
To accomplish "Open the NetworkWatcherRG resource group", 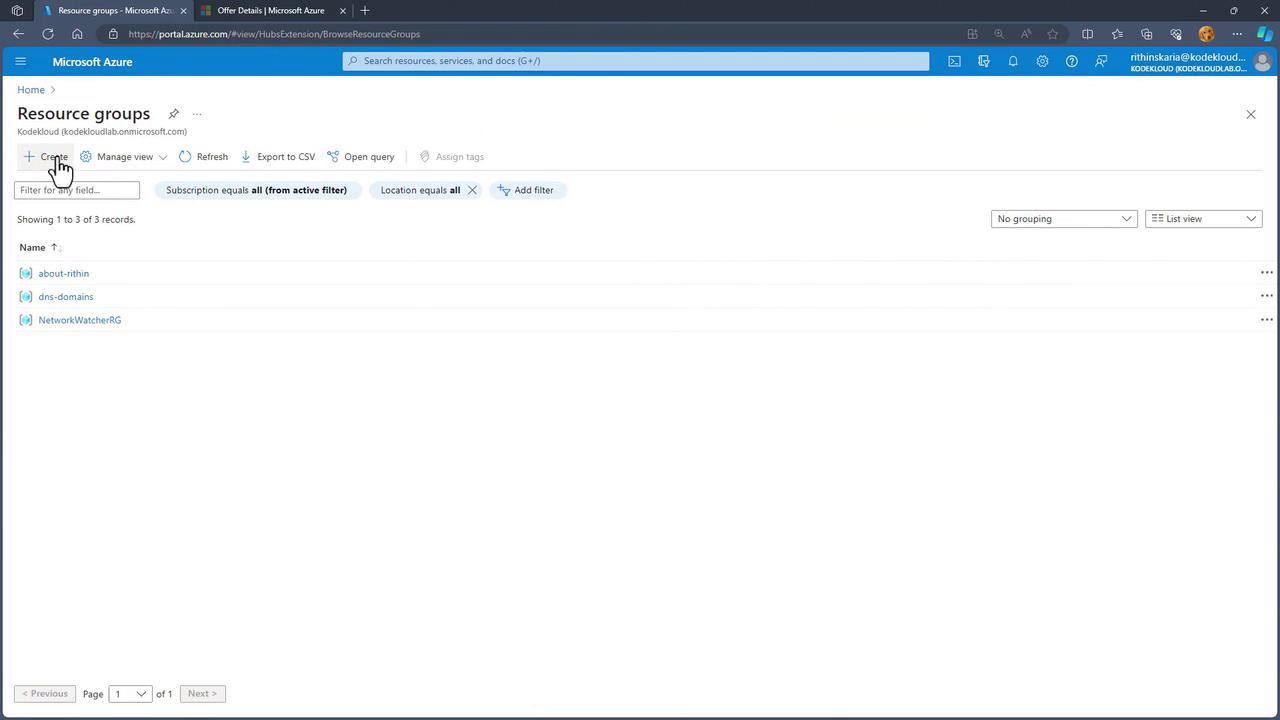I will [80, 320].
